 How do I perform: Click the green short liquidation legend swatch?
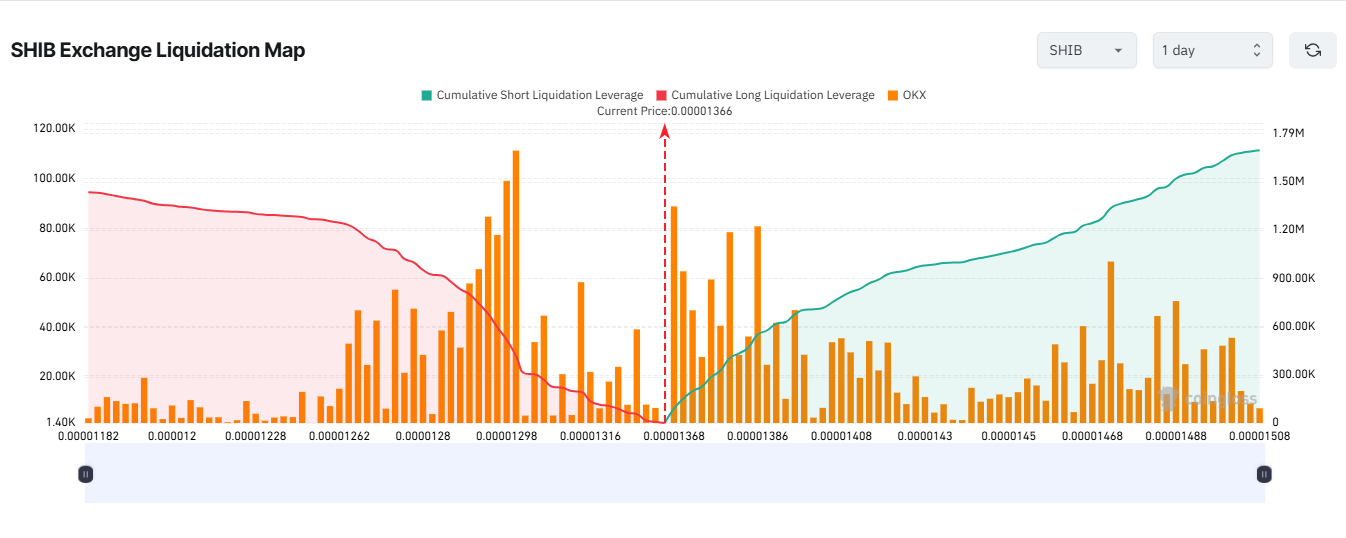[x=427, y=95]
